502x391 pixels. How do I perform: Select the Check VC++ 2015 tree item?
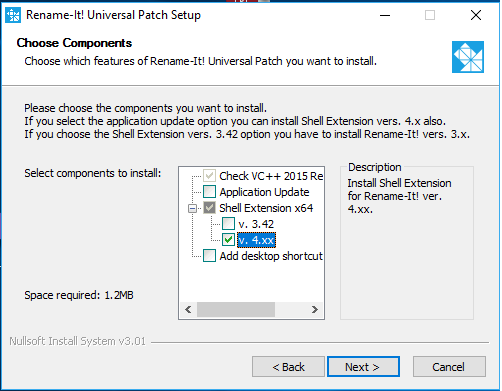(271, 176)
